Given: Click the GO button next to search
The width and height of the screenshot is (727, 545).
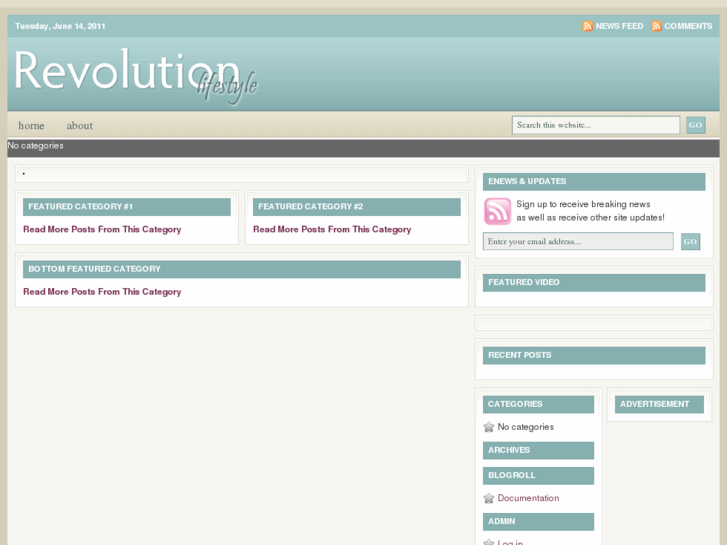Looking at the screenshot, I should [x=695, y=125].
